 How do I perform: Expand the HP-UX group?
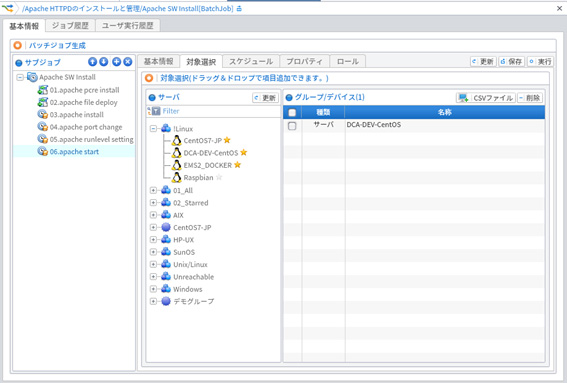click(x=153, y=239)
